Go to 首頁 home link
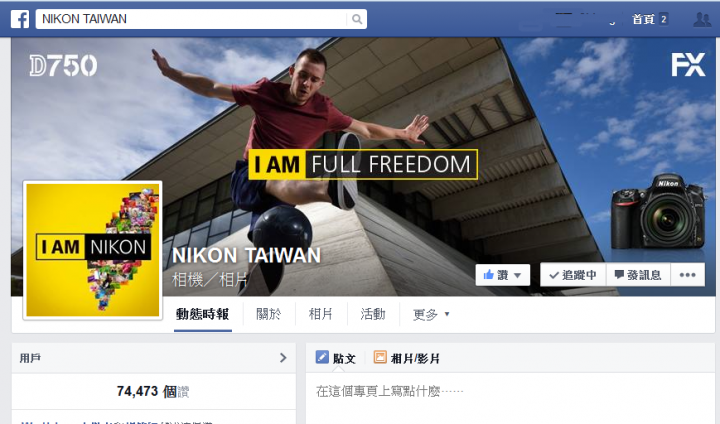This screenshot has width=720, height=424. tap(643, 19)
